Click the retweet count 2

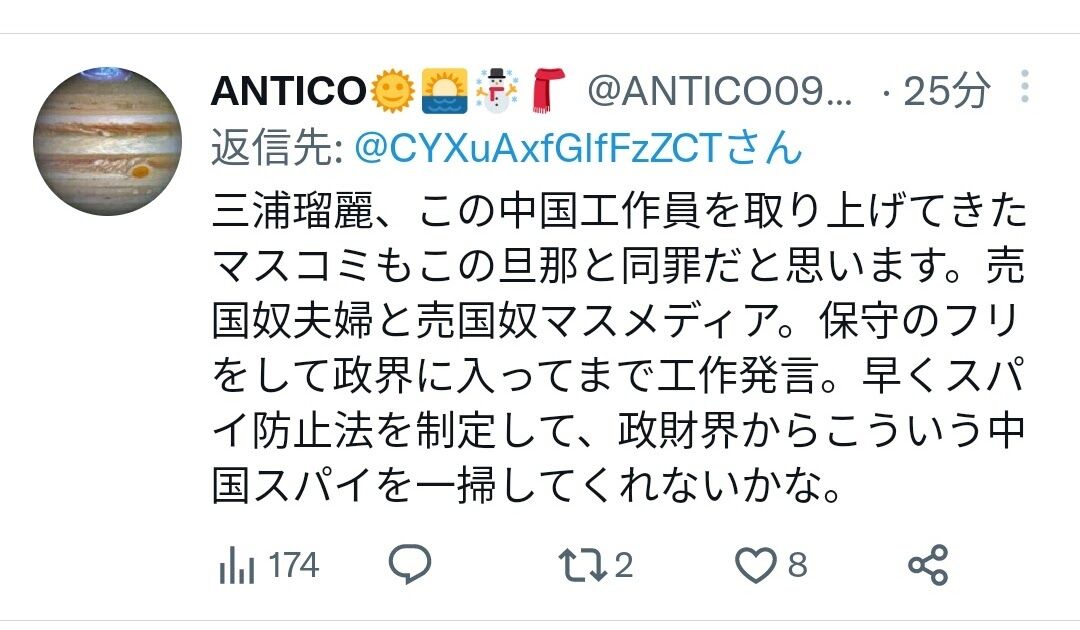pos(623,565)
